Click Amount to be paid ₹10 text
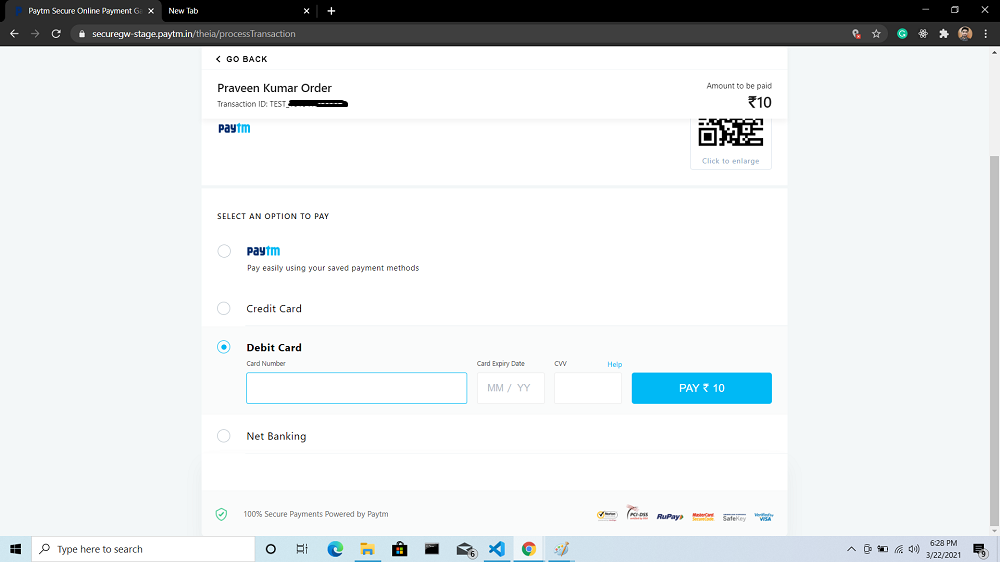 [x=739, y=95]
